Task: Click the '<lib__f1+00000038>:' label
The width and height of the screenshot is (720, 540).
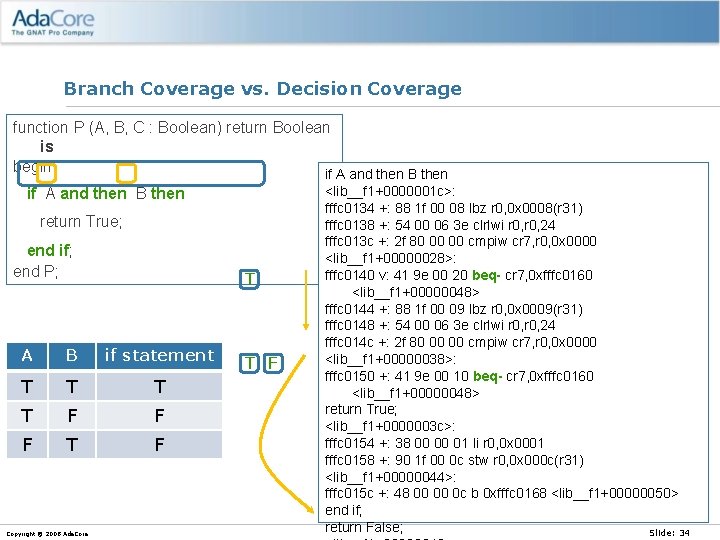Action: 390,359
